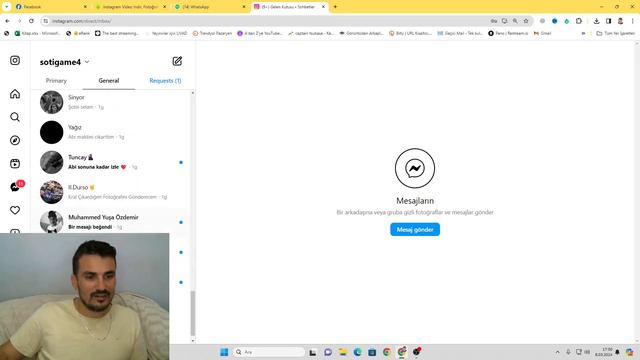
Task: Click Sinyor's profile picture thumbnail
Action: [51, 102]
